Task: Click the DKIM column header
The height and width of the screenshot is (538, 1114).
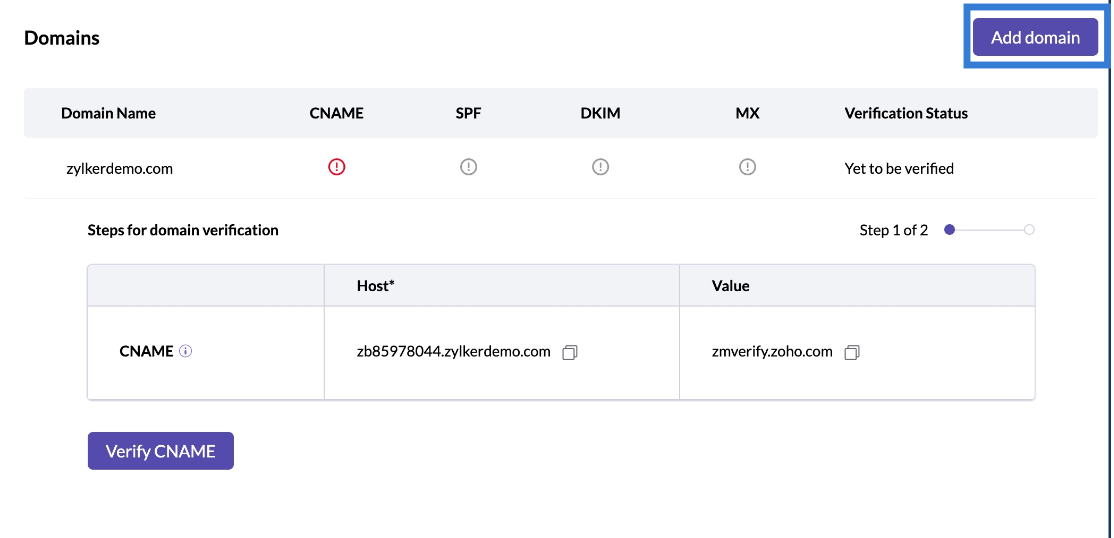Action: [600, 113]
